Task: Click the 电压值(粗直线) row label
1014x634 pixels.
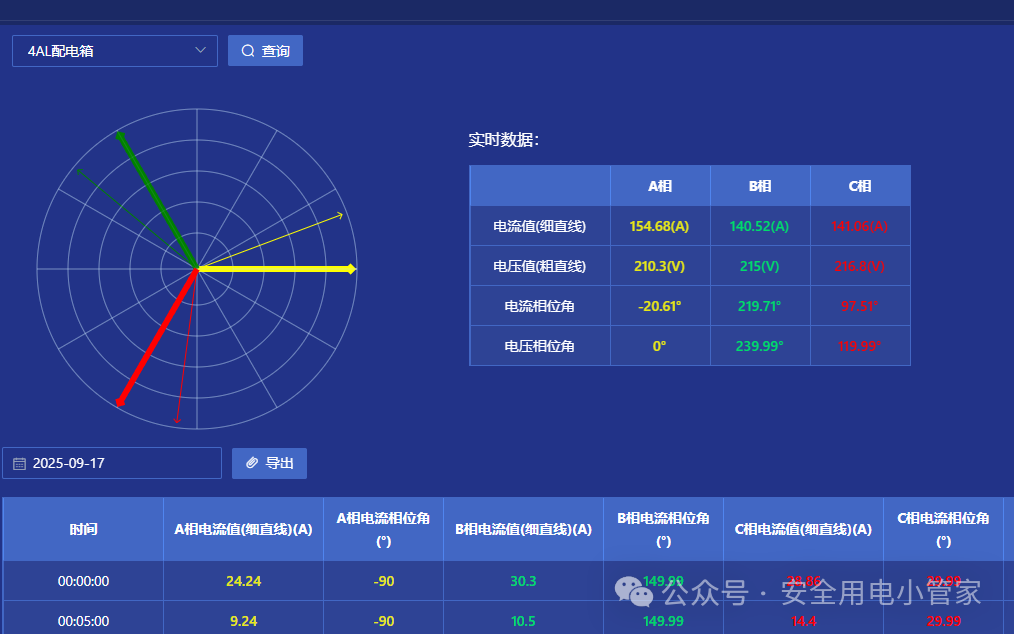Action: point(539,267)
